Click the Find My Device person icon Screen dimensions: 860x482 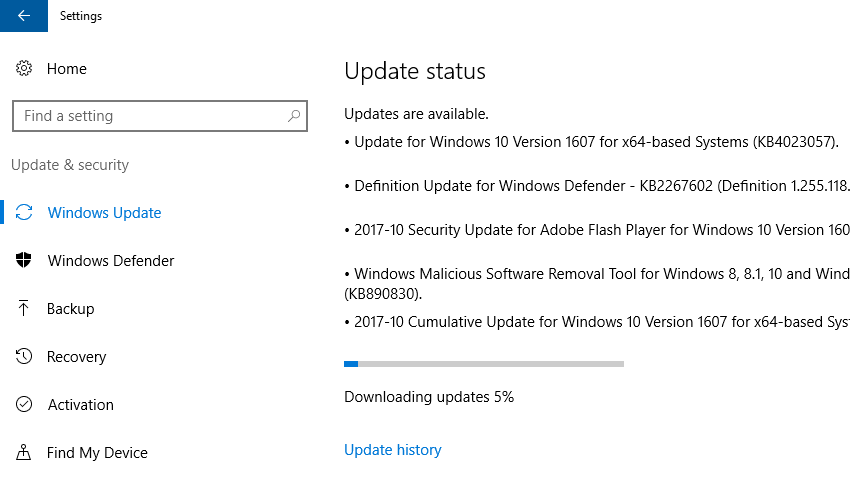pos(24,452)
